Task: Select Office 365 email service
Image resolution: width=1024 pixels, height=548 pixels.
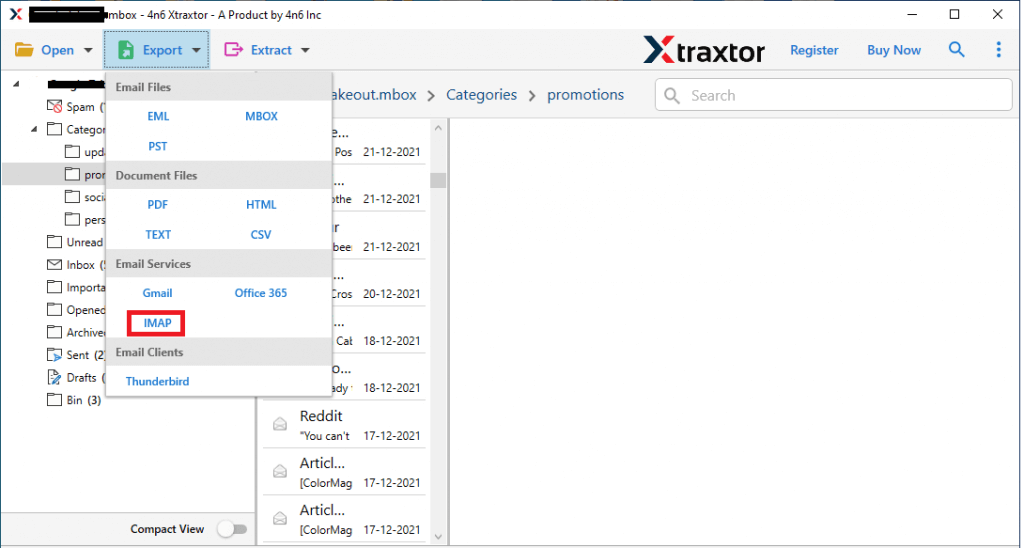Action: tap(261, 293)
